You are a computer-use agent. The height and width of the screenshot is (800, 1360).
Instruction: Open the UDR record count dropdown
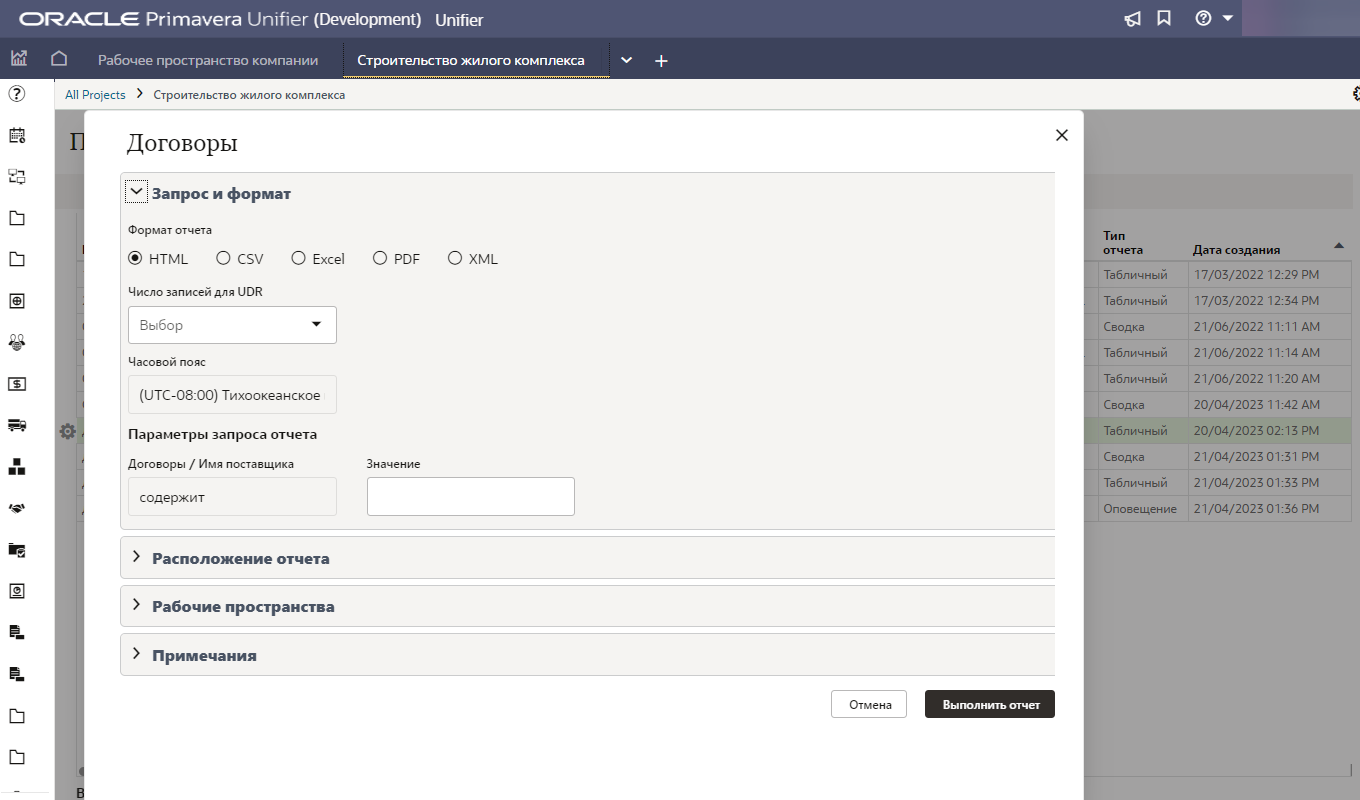pos(232,325)
